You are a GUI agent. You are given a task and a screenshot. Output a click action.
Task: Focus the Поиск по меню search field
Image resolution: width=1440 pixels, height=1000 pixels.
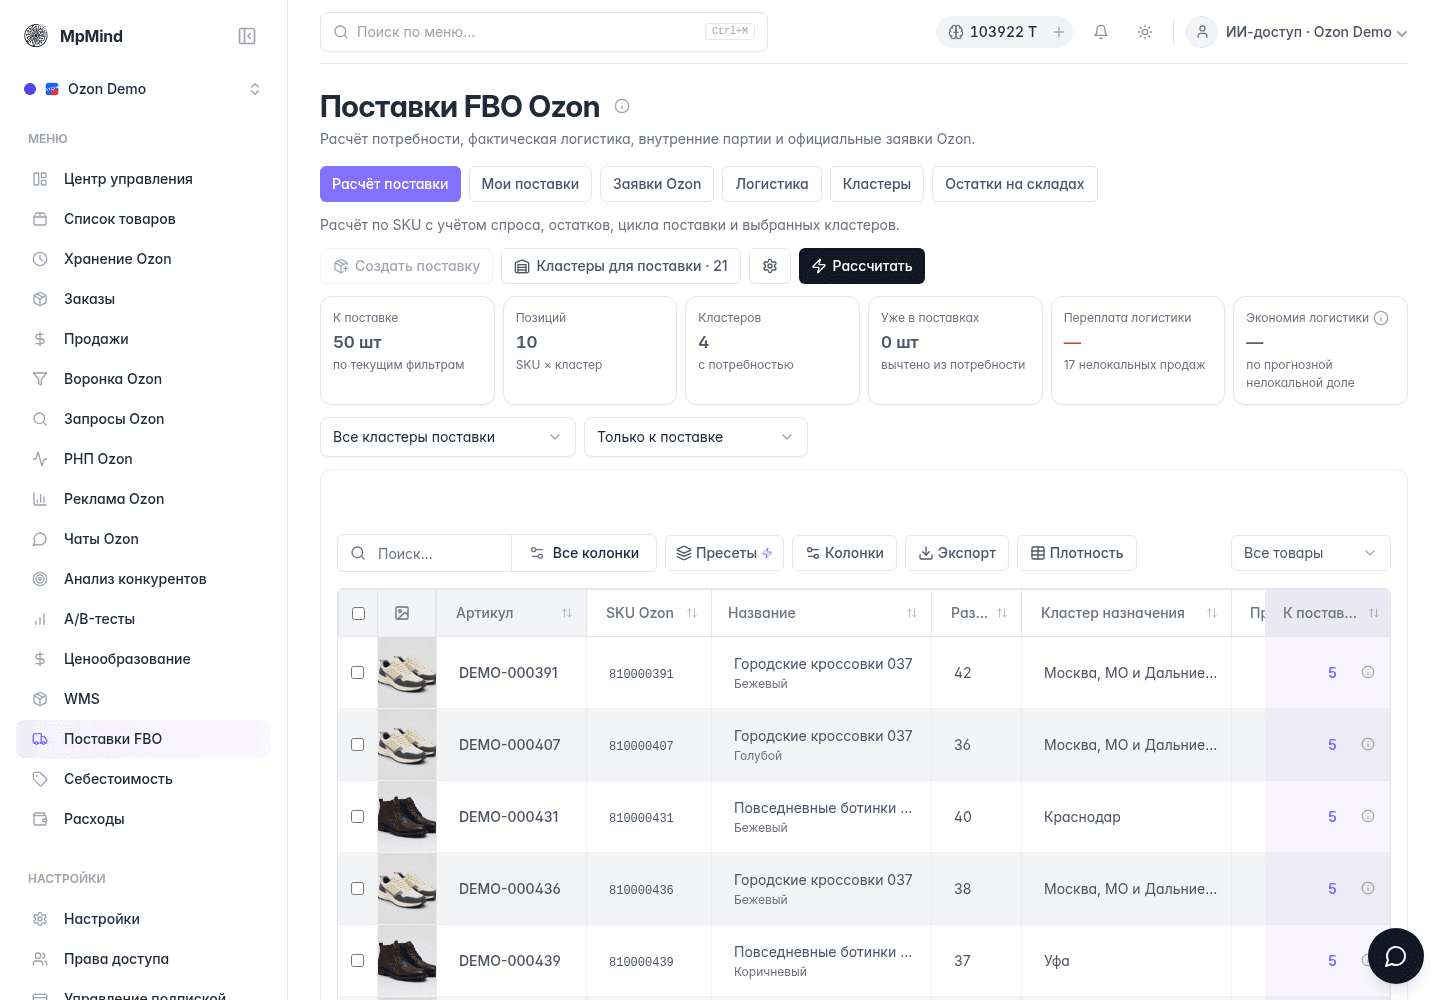click(544, 32)
